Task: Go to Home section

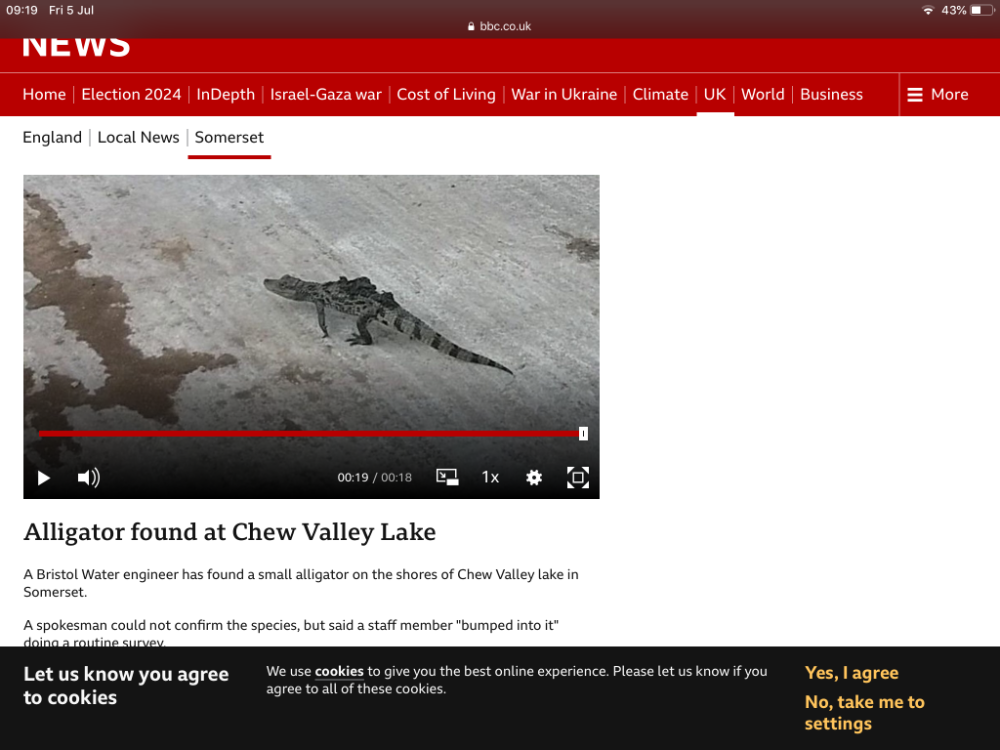Action: point(44,94)
